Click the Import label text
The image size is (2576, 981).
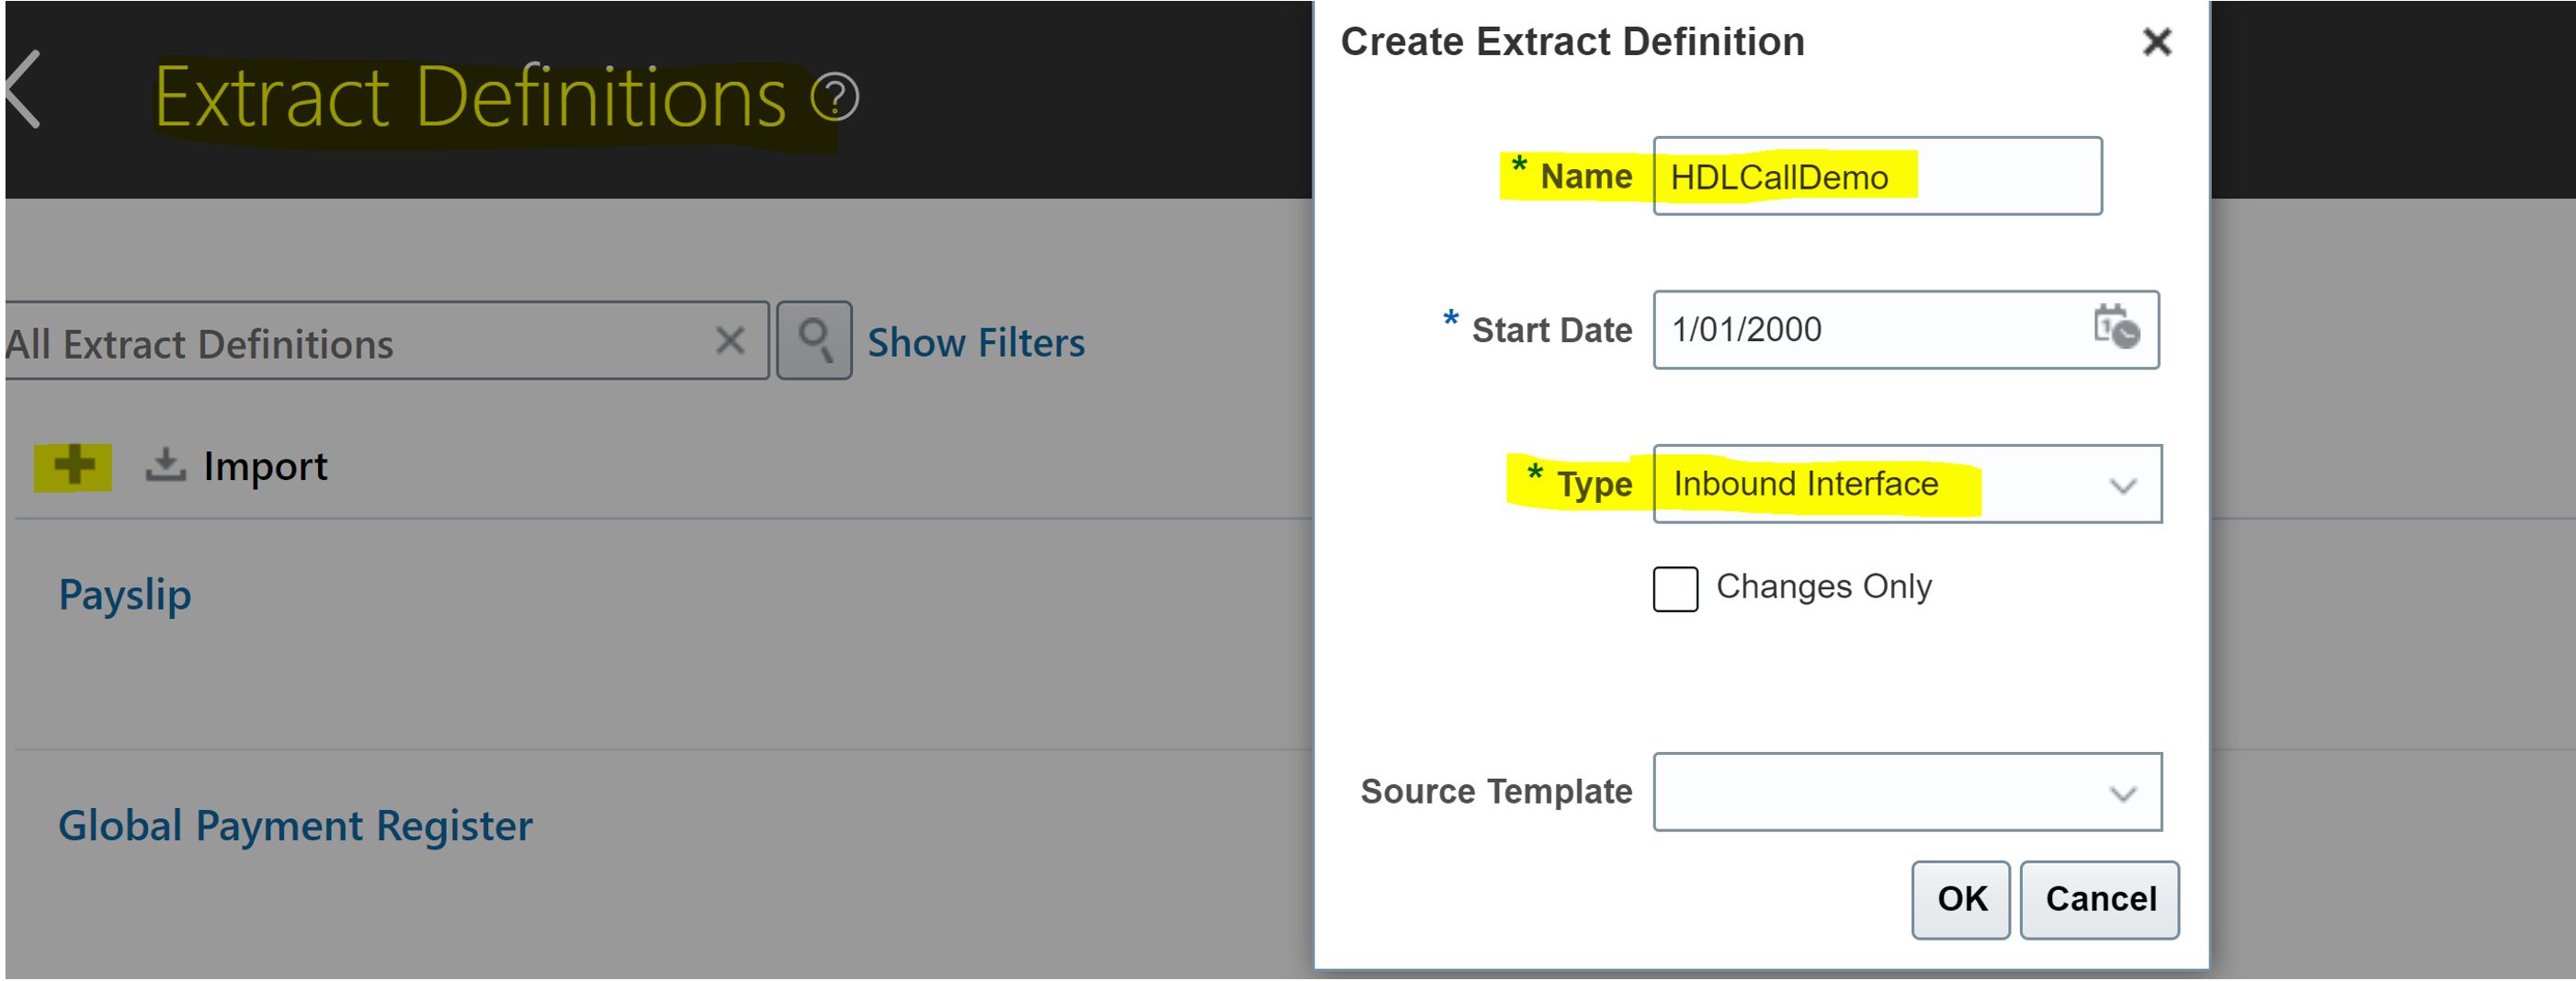(x=265, y=467)
